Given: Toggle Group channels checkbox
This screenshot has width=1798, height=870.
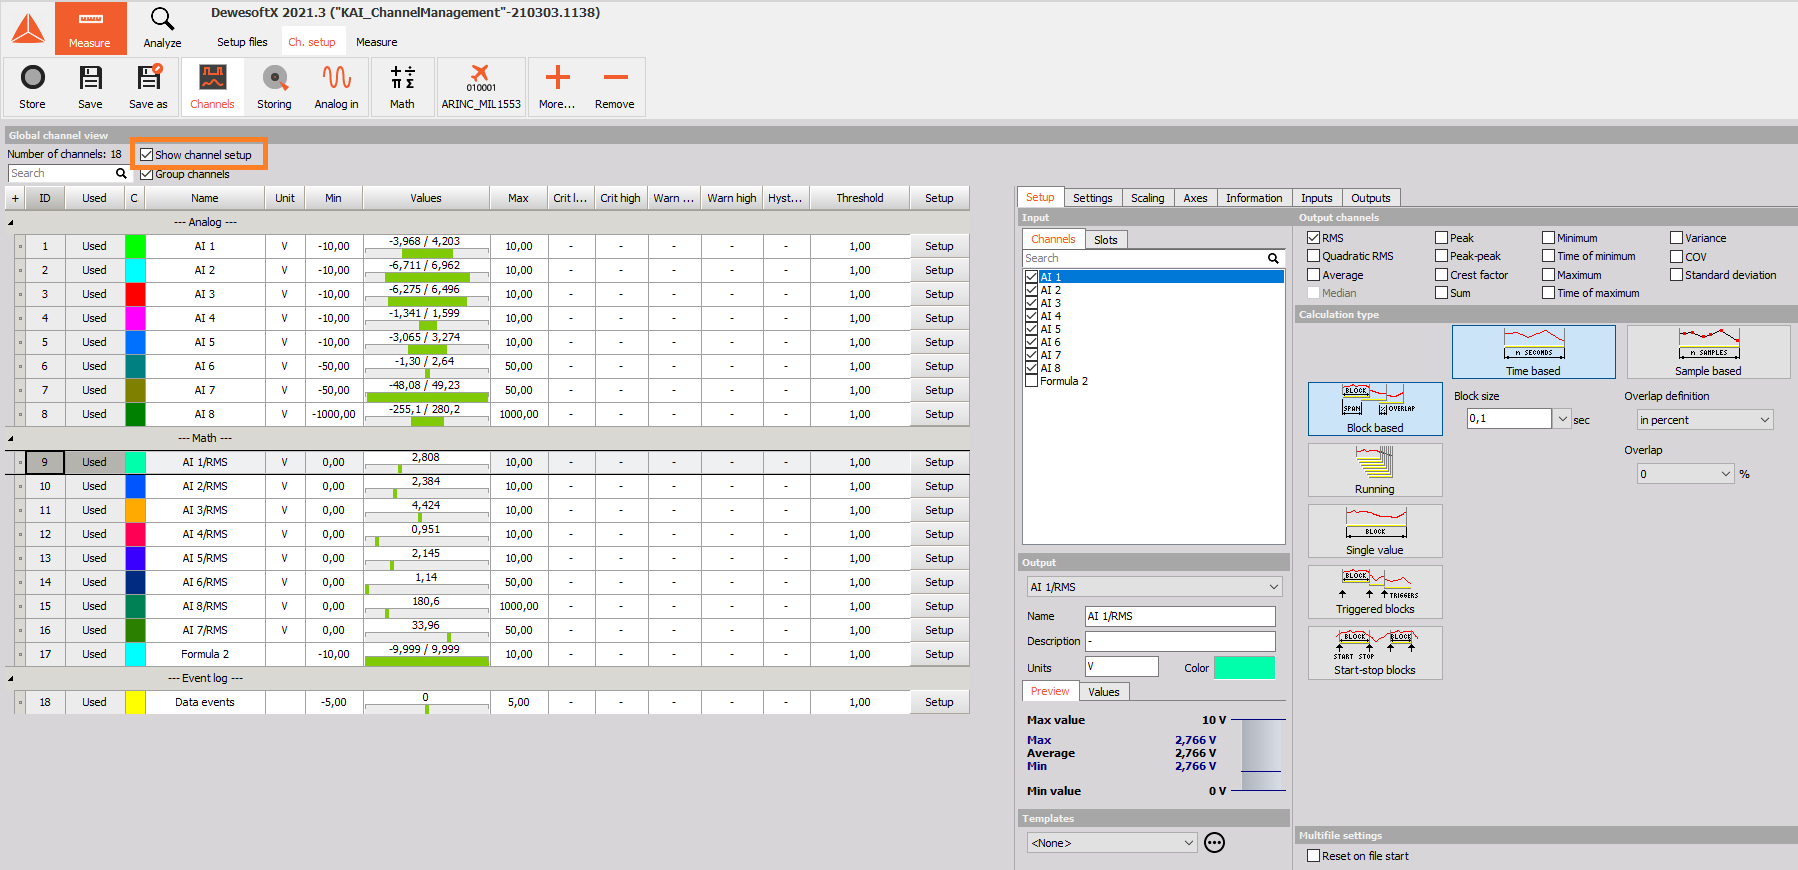Looking at the screenshot, I should [x=146, y=174].
